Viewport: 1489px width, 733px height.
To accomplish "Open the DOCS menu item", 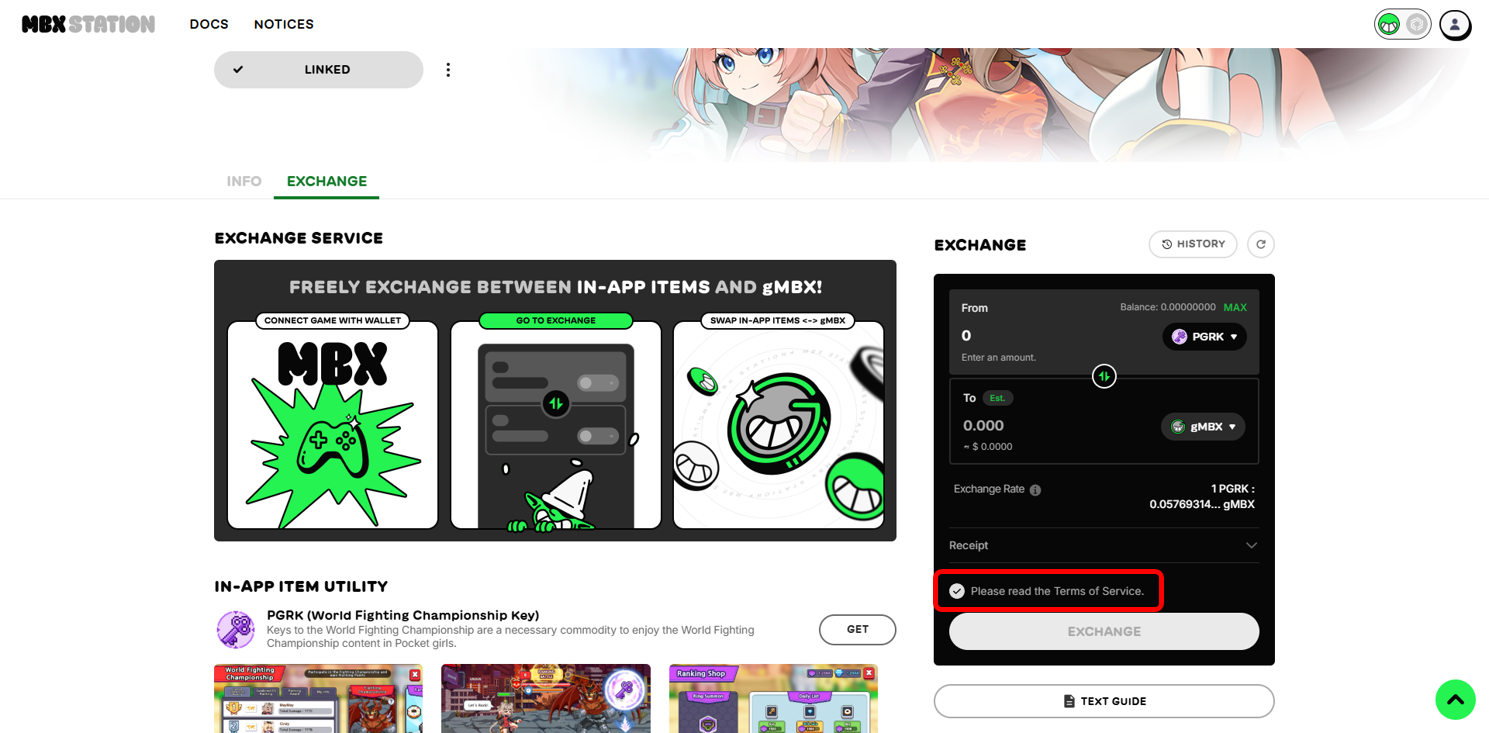I will click(x=209, y=24).
